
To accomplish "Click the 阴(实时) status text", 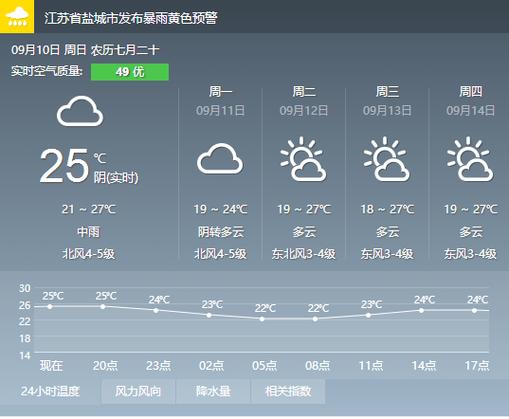I will coord(116,178).
